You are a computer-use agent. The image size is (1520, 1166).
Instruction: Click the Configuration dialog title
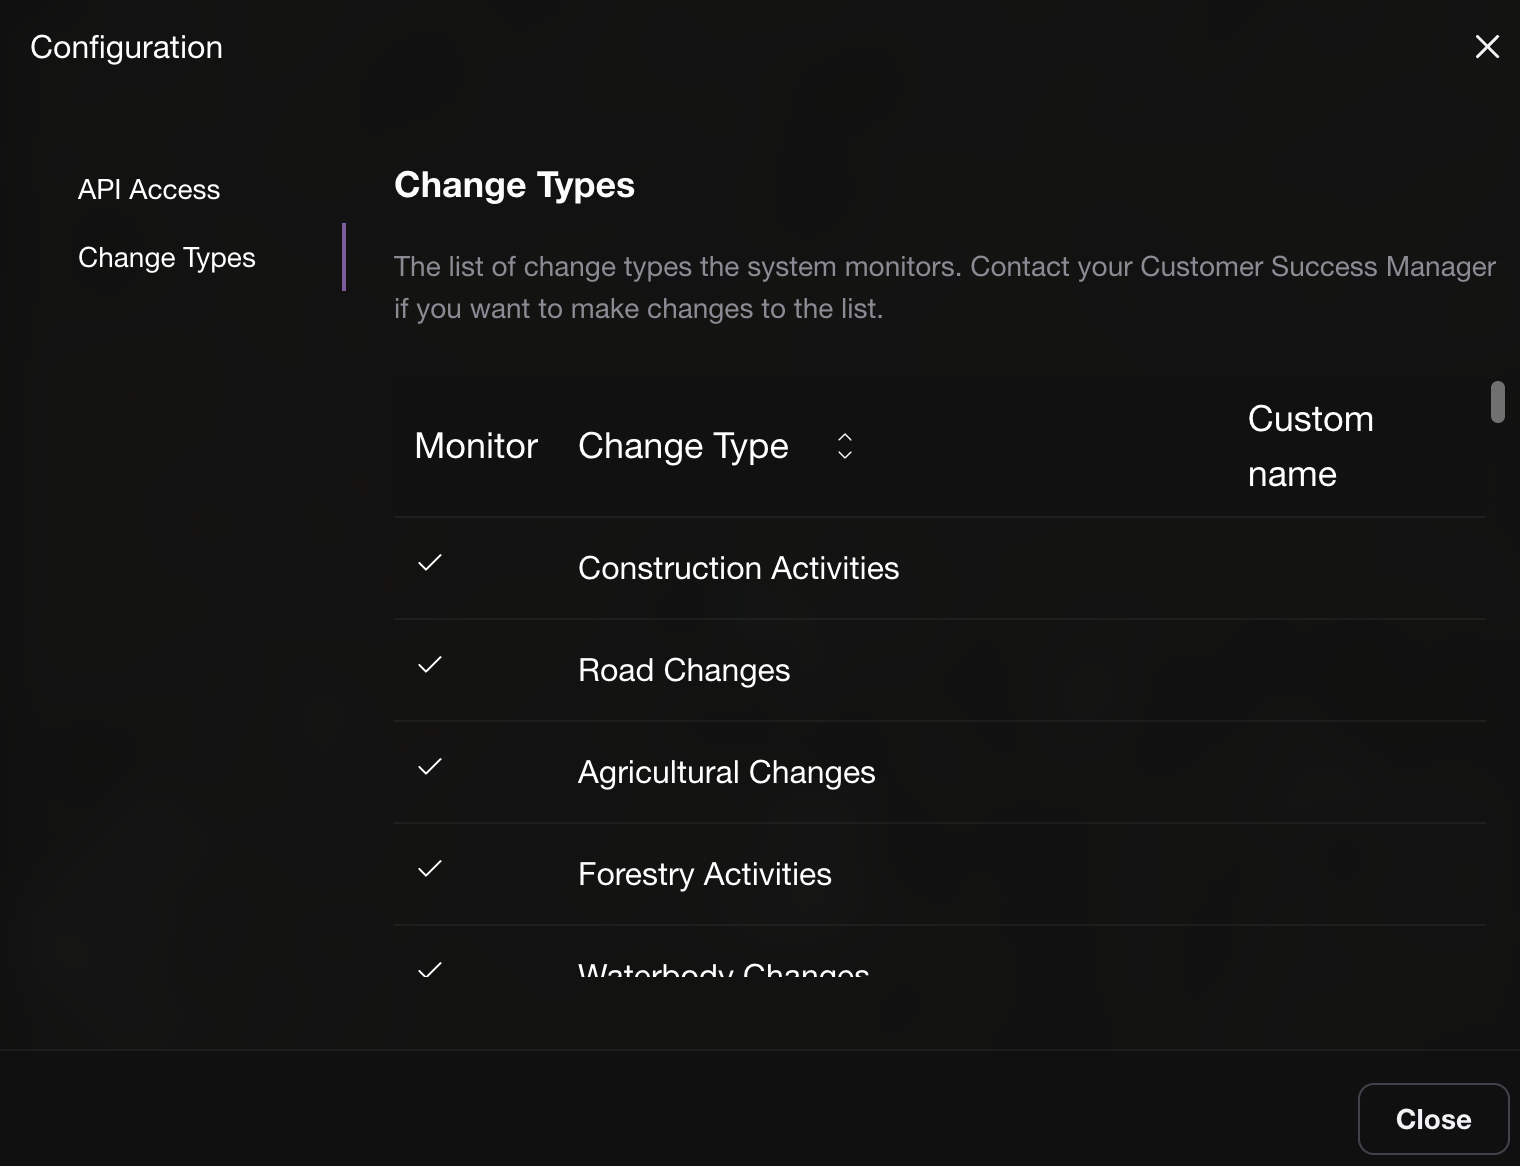[x=127, y=47]
